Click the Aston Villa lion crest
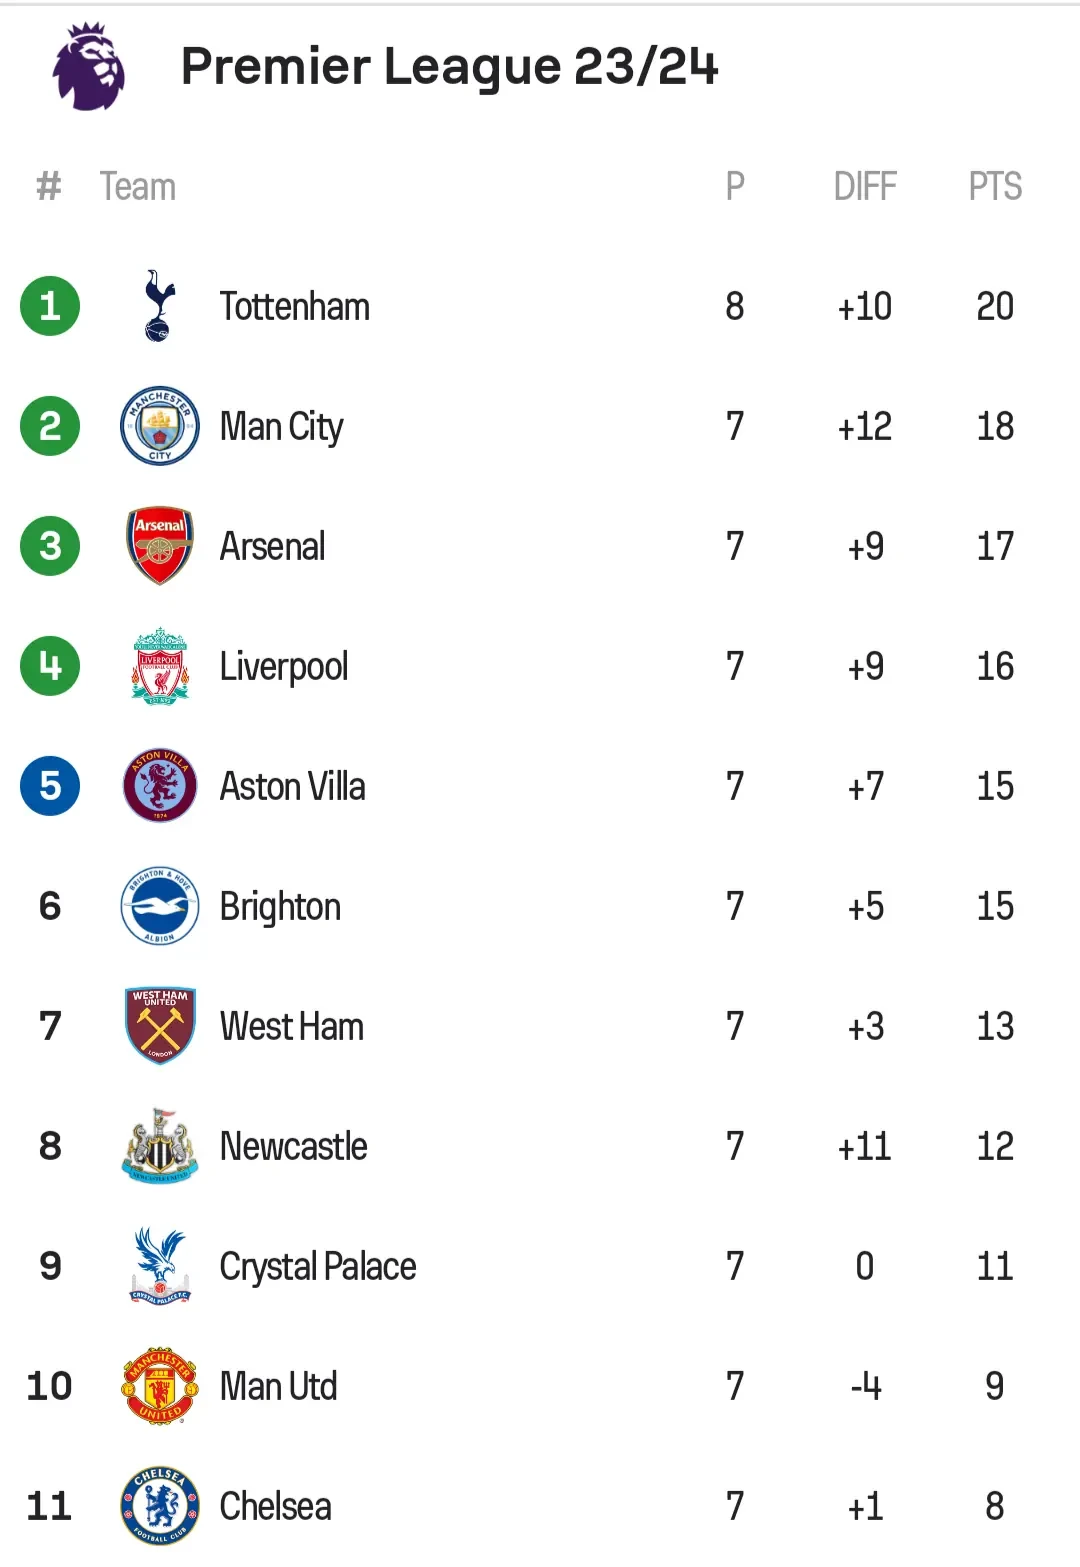 click(160, 786)
